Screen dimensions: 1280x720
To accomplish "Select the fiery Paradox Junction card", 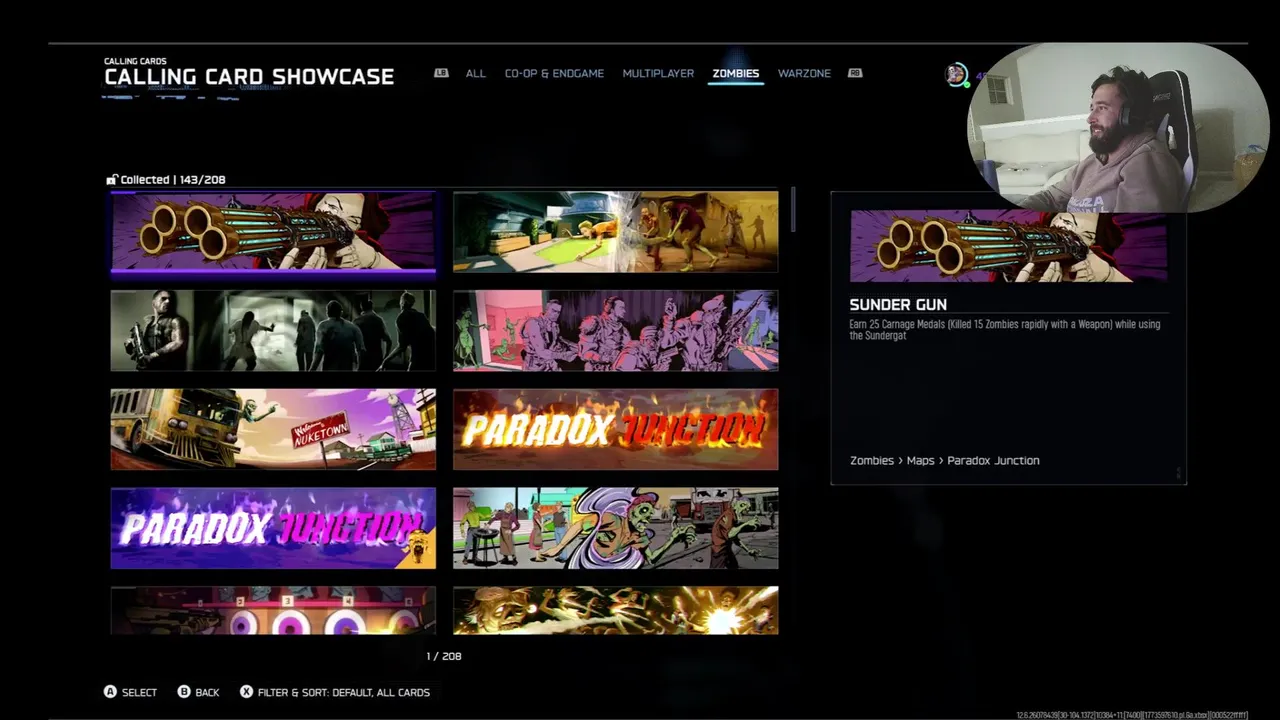I will point(615,429).
